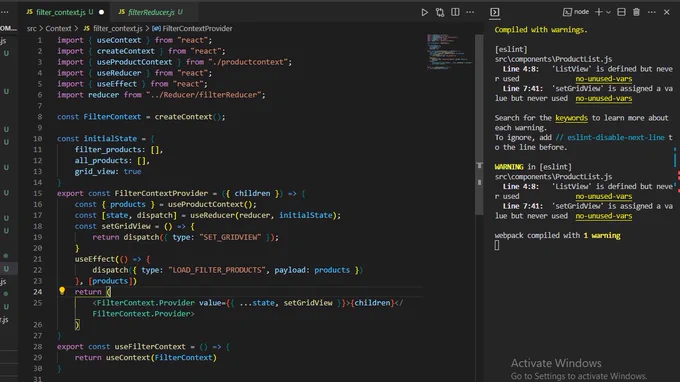Click 'createContext()' call on line 8
This screenshot has height=382, width=680.
pos(188,117)
